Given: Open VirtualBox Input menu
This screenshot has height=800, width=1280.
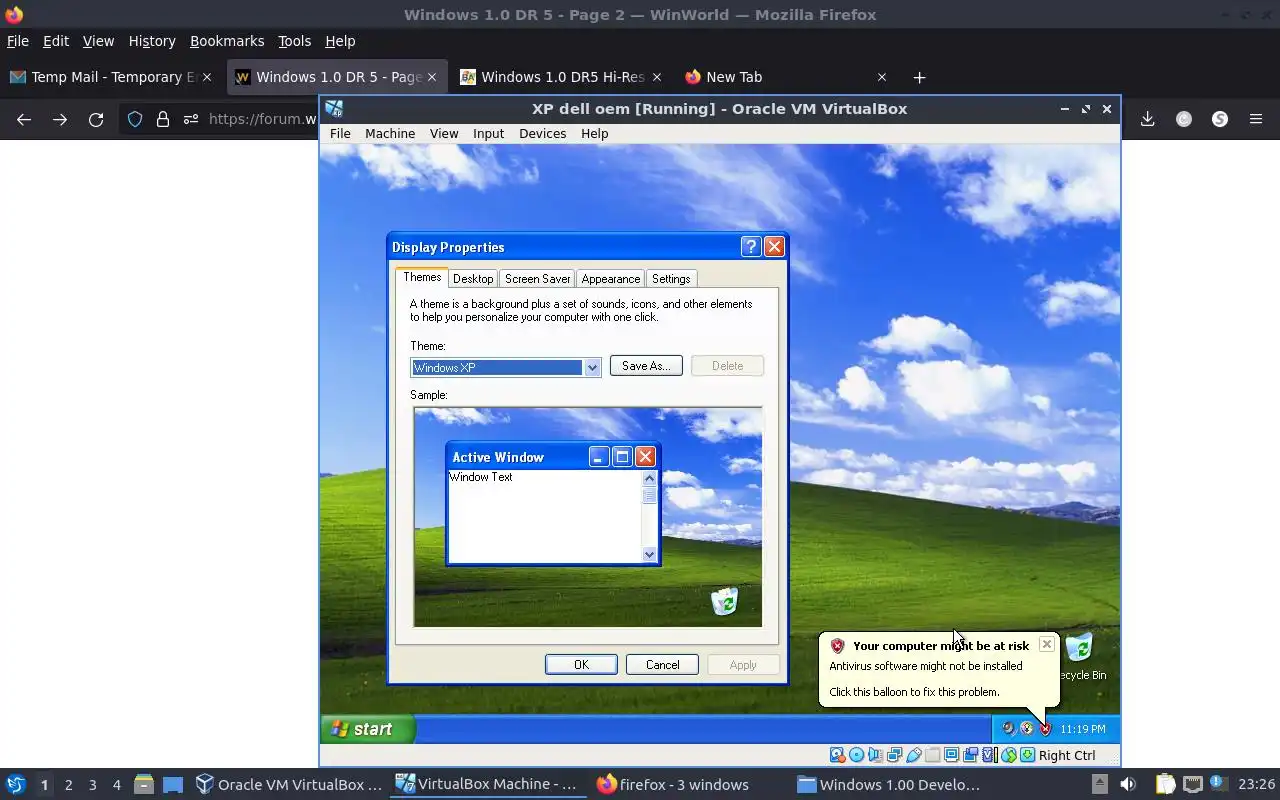Looking at the screenshot, I should pos(488,133).
